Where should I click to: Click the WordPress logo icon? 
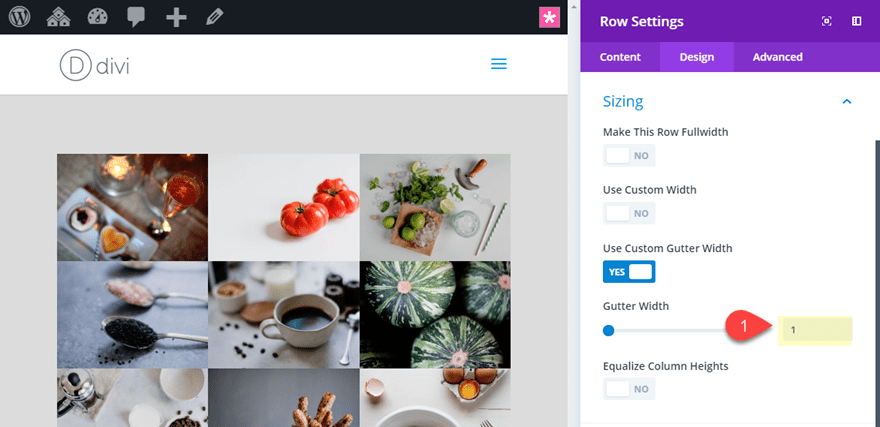coord(20,17)
